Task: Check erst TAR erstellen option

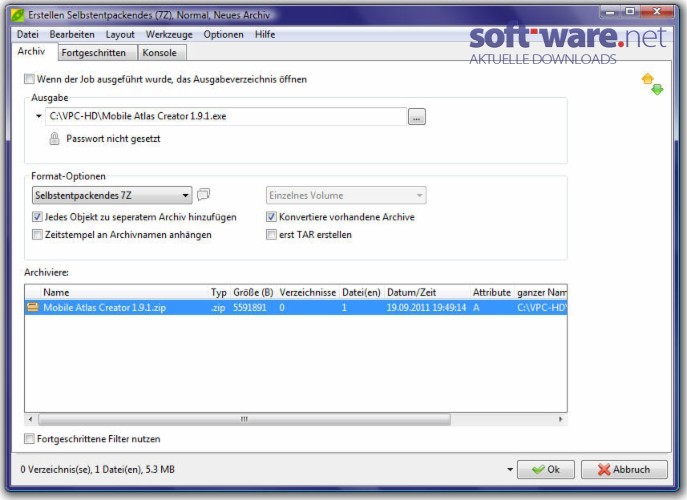Action: [x=271, y=234]
